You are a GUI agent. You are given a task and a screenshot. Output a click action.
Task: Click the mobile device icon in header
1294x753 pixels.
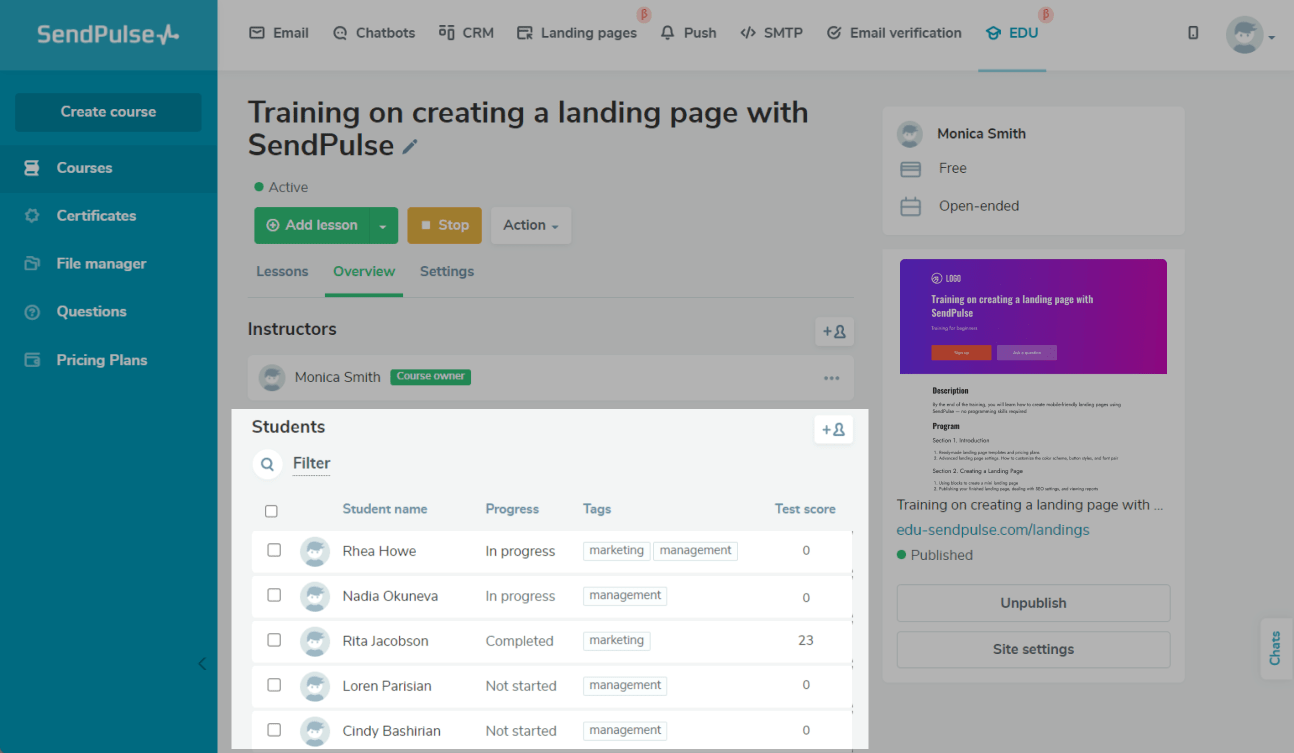tap(1193, 33)
